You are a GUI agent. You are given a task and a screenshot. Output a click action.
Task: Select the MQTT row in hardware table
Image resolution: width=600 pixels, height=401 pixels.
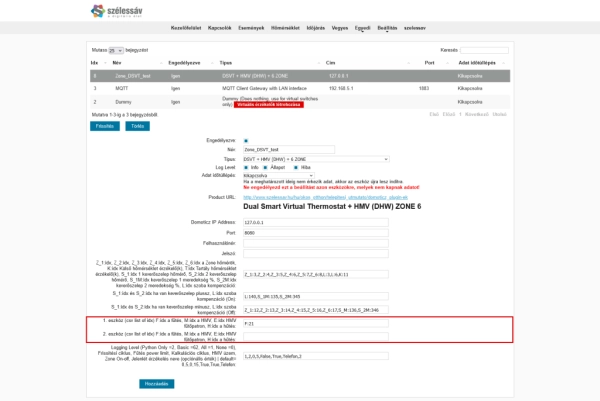tap(300, 88)
